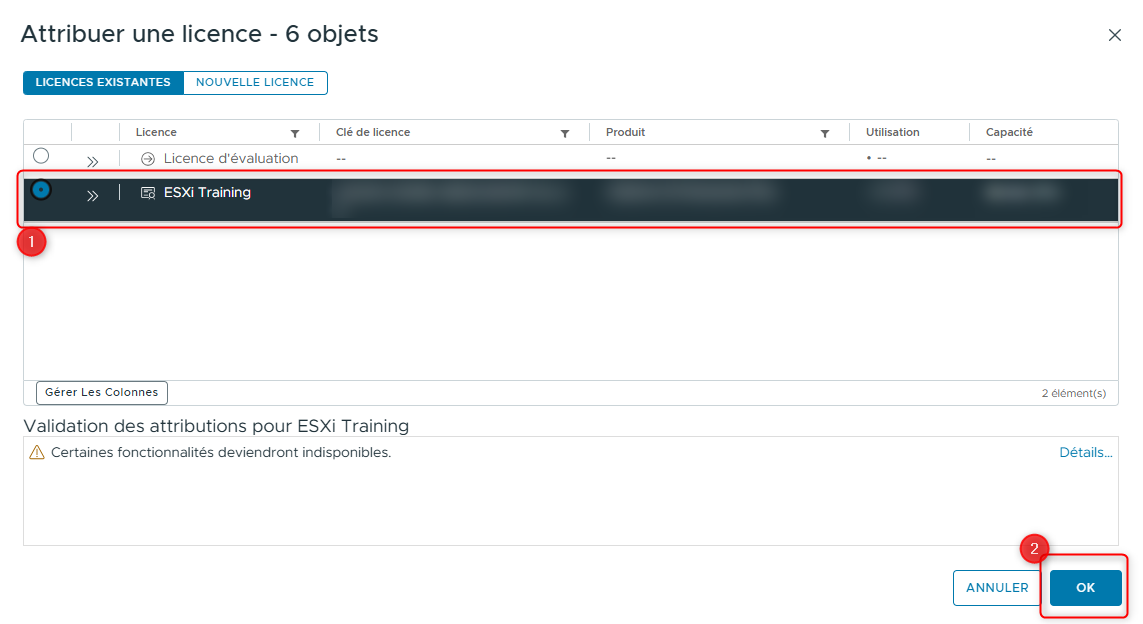Click the Produit column filter icon

tap(825, 133)
